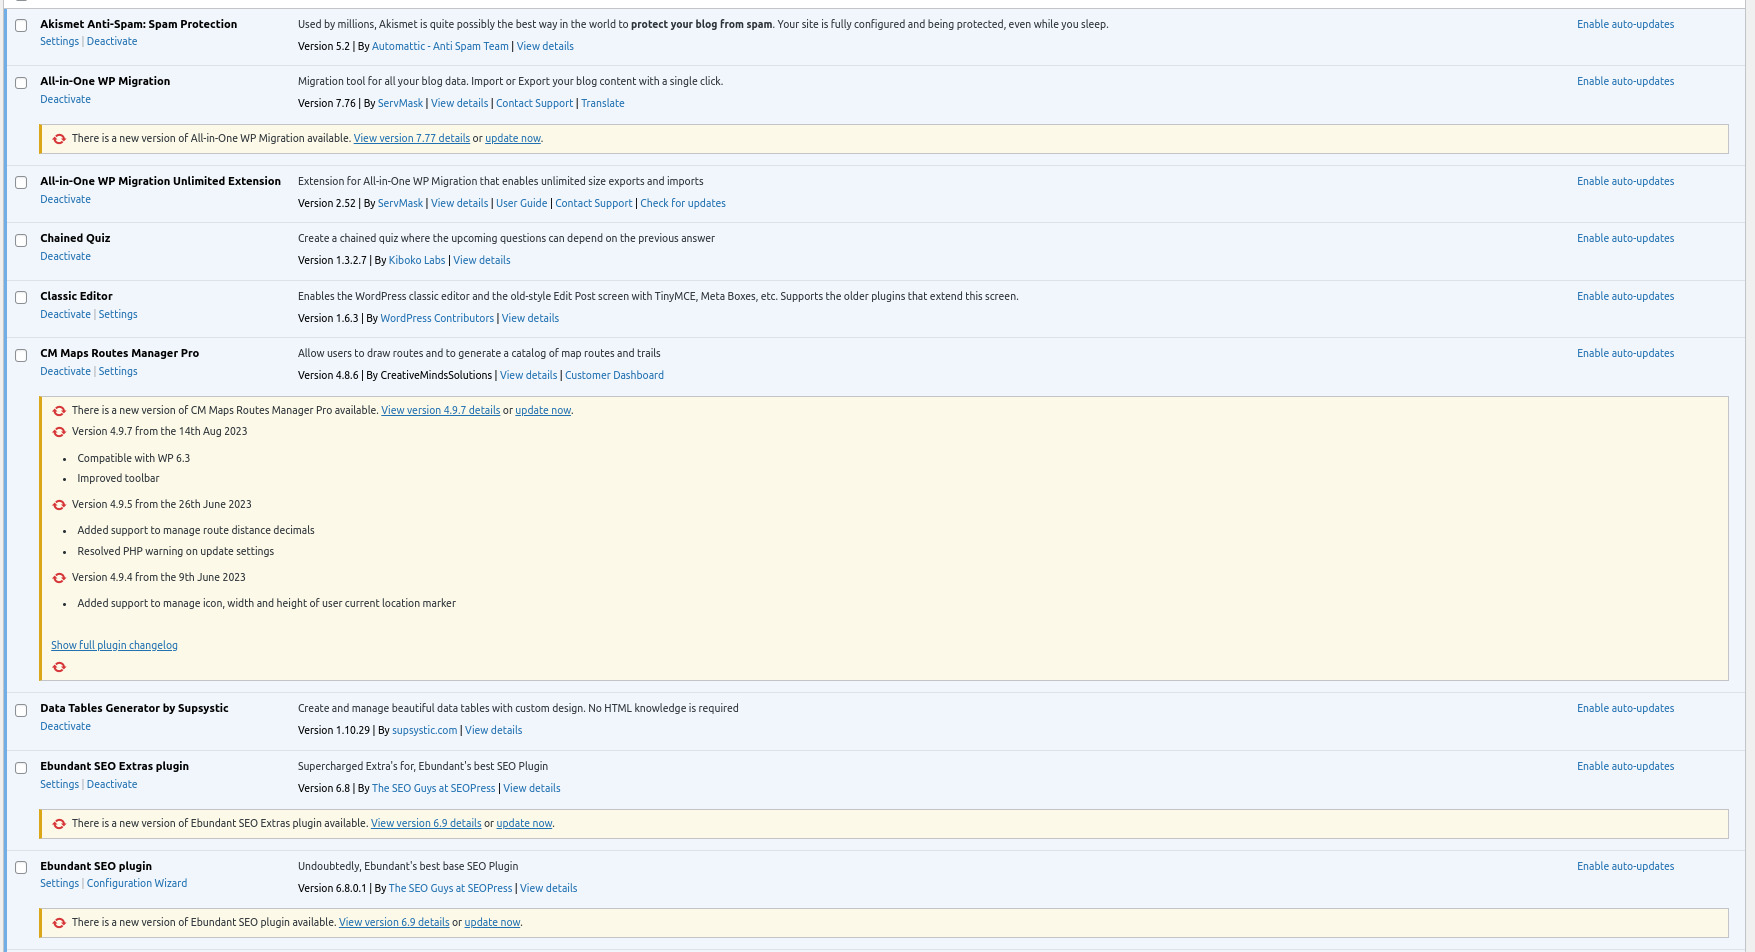1755x952 pixels.
Task: Click update icon beside Version 4.9.5 changelog
Action: click(x=59, y=505)
